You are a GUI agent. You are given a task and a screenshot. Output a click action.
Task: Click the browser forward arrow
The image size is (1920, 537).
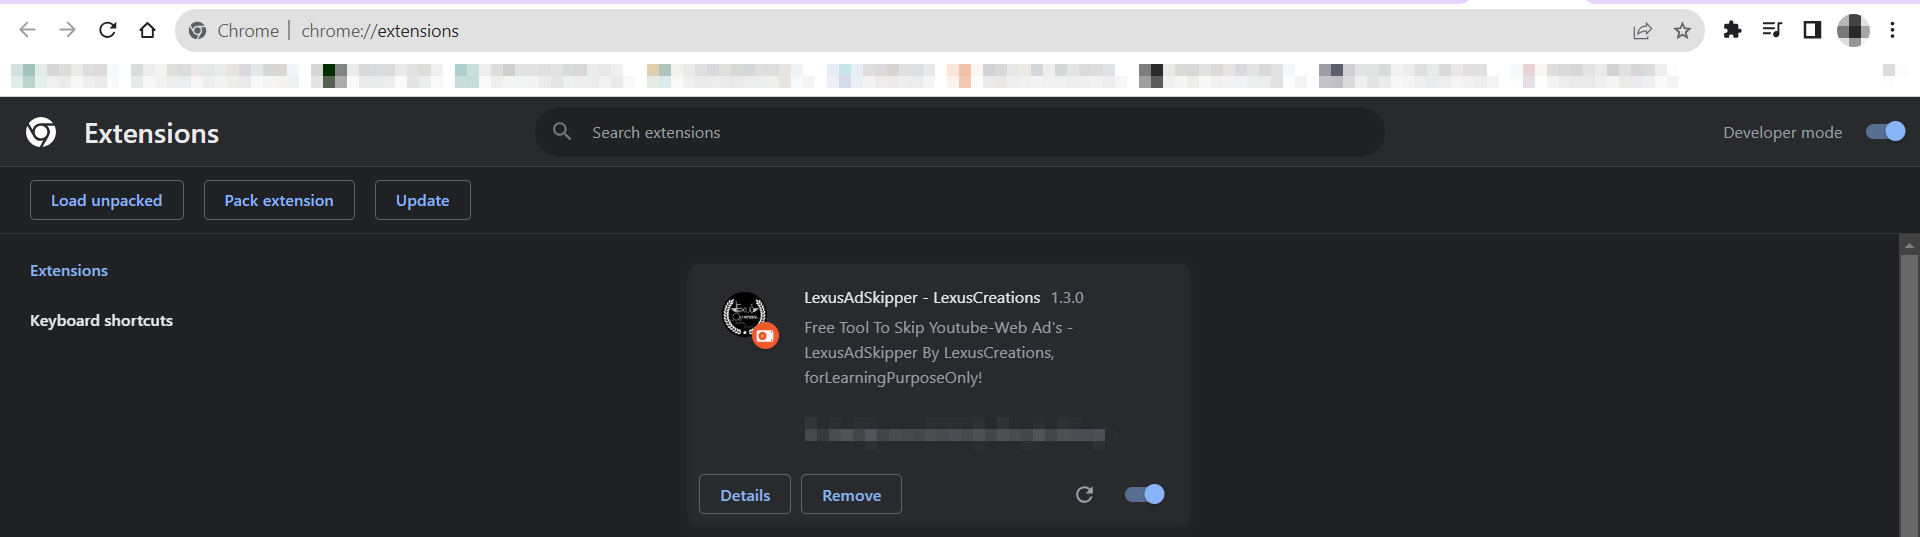point(67,31)
